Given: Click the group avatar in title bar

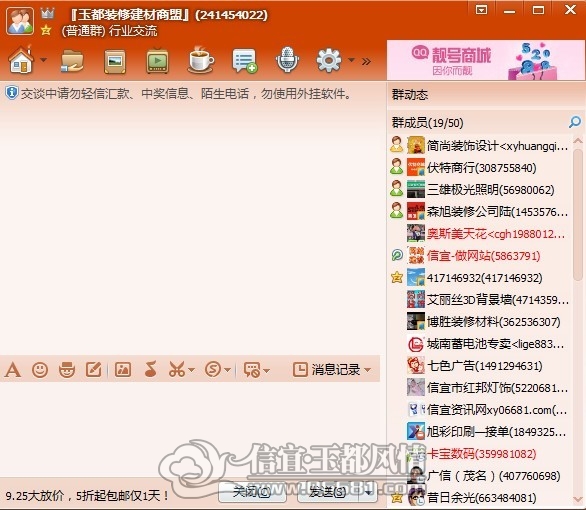Looking at the screenshot, I should (x=20, y=21).
